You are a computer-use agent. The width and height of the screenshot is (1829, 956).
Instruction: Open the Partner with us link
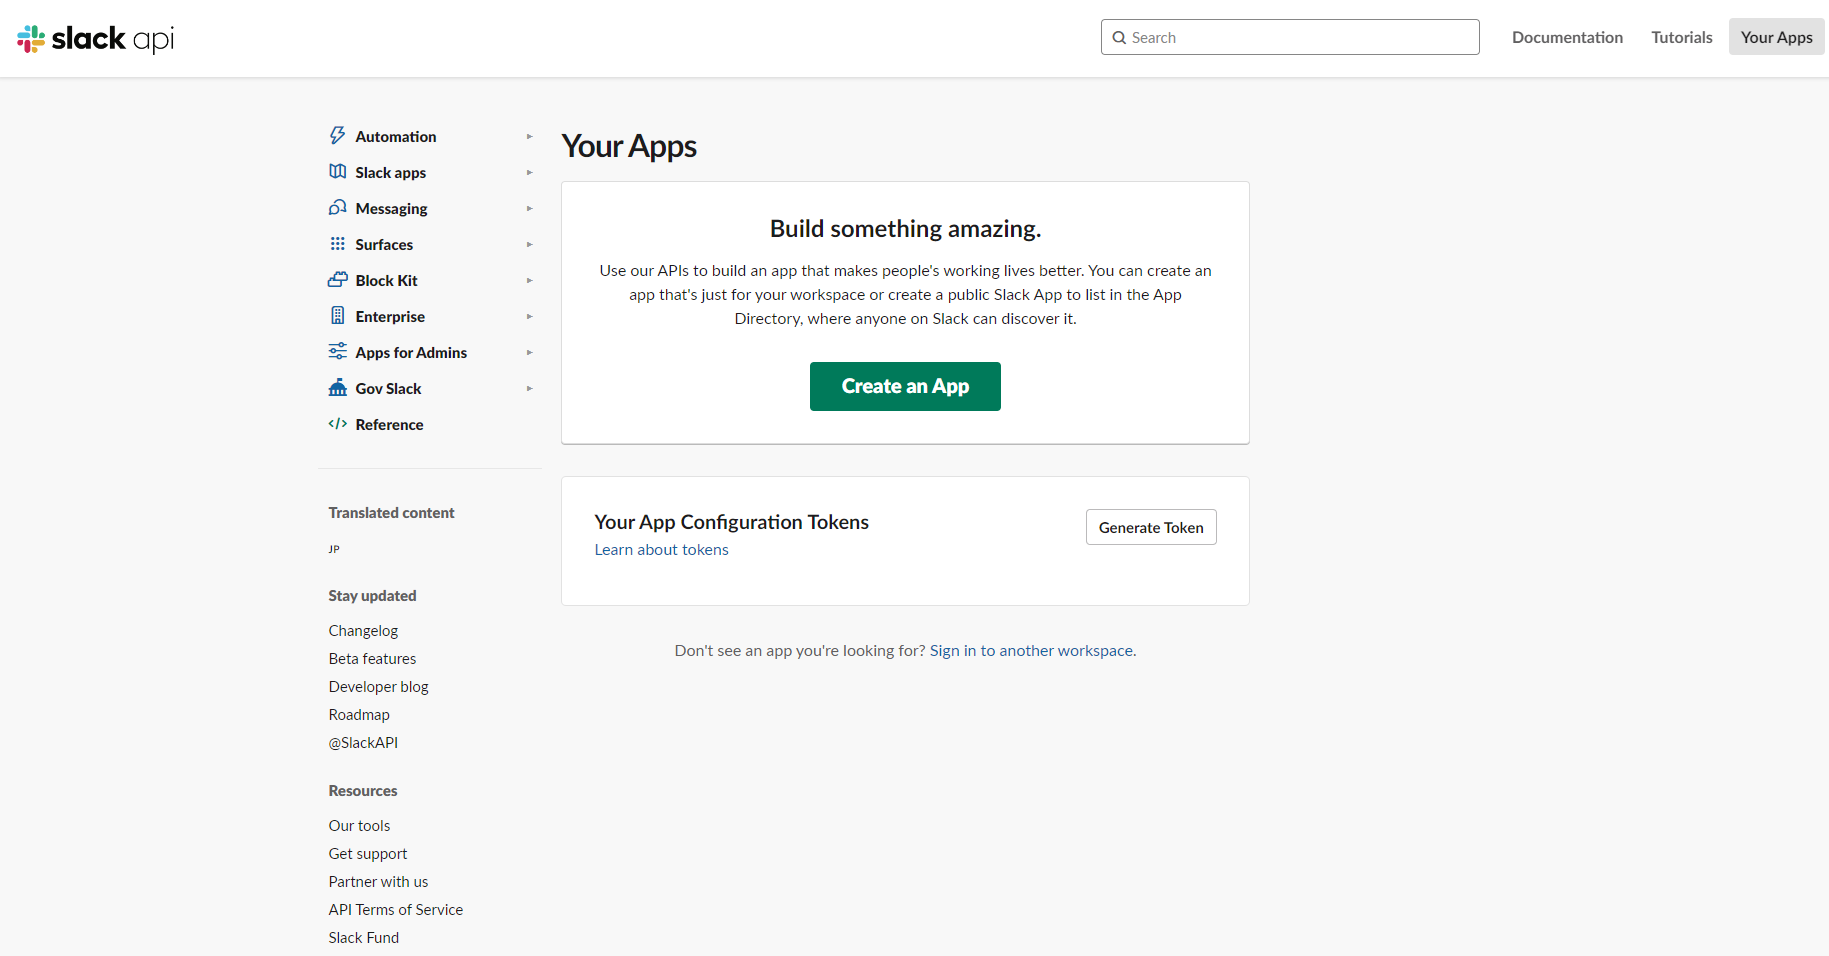tap(378, 882)
